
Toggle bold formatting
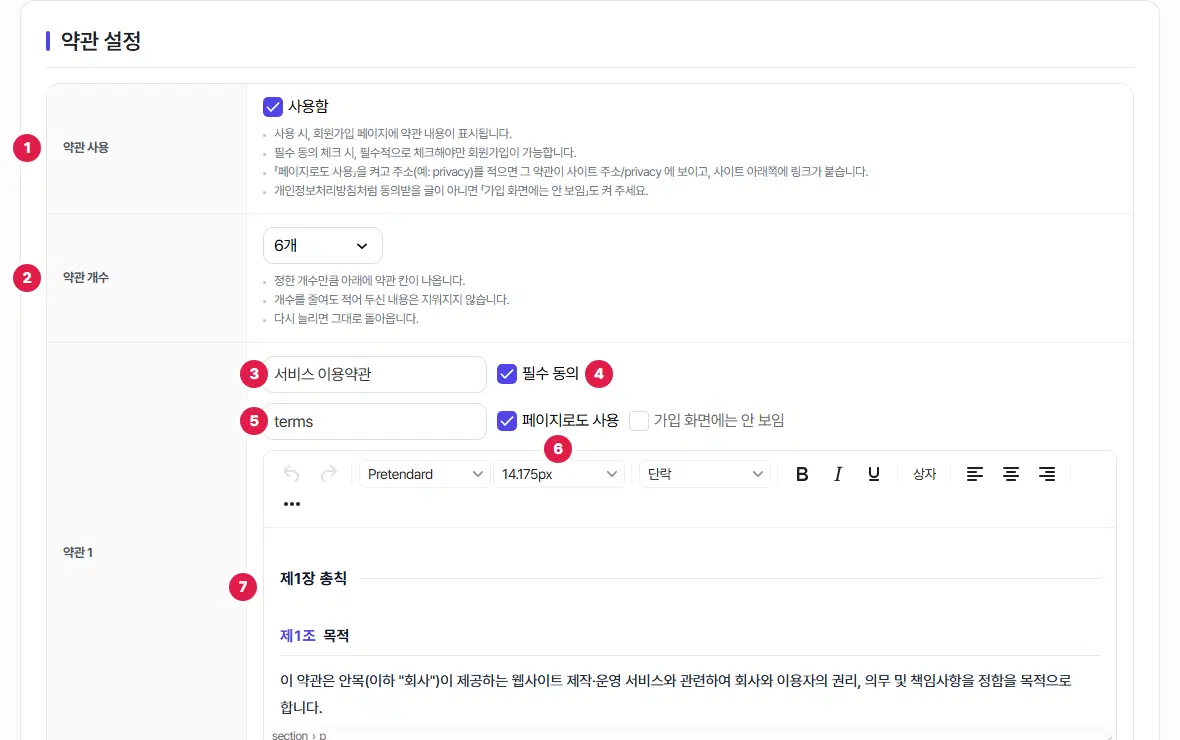pos(802,474)
